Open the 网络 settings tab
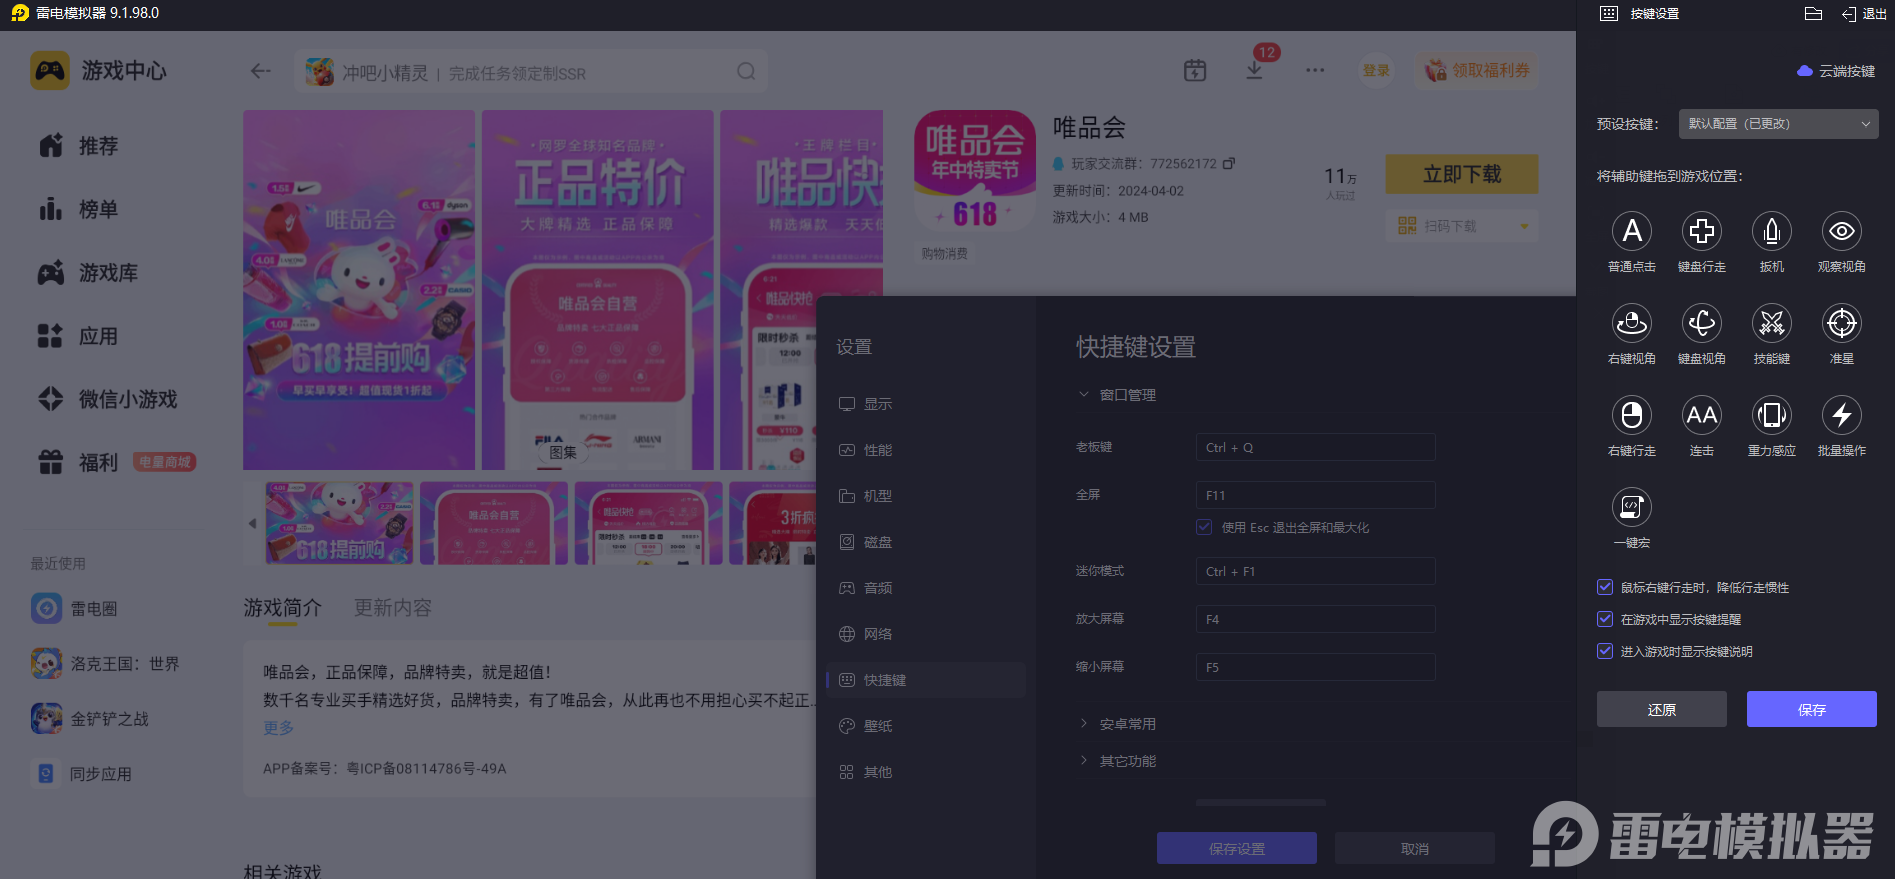 point(878,634)
